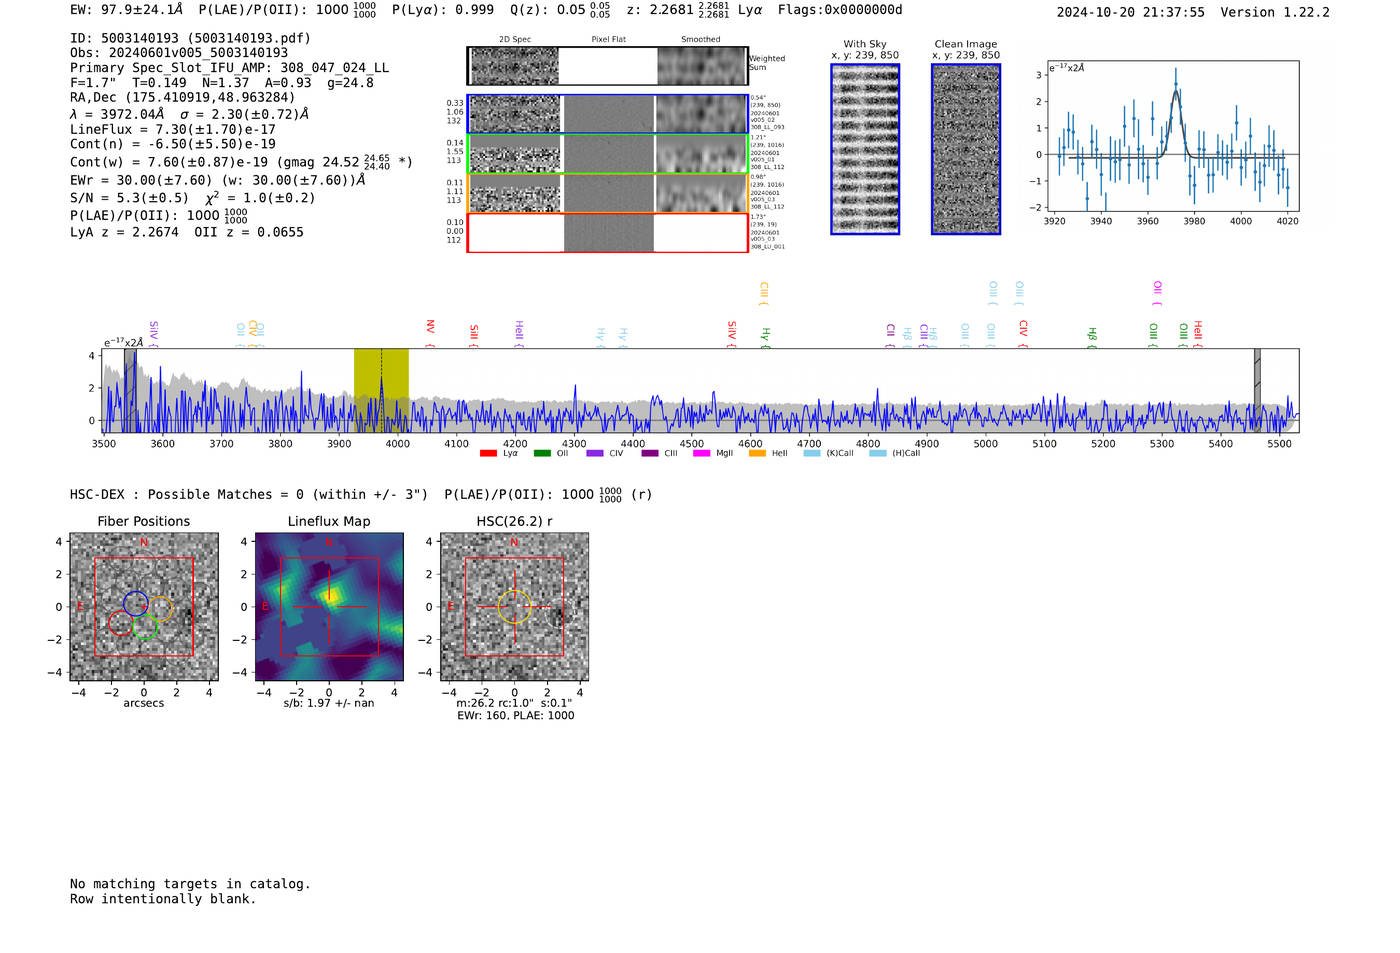Open the Fiber Positions panel image
This screenshot has width=1400, height=953.
144,607
